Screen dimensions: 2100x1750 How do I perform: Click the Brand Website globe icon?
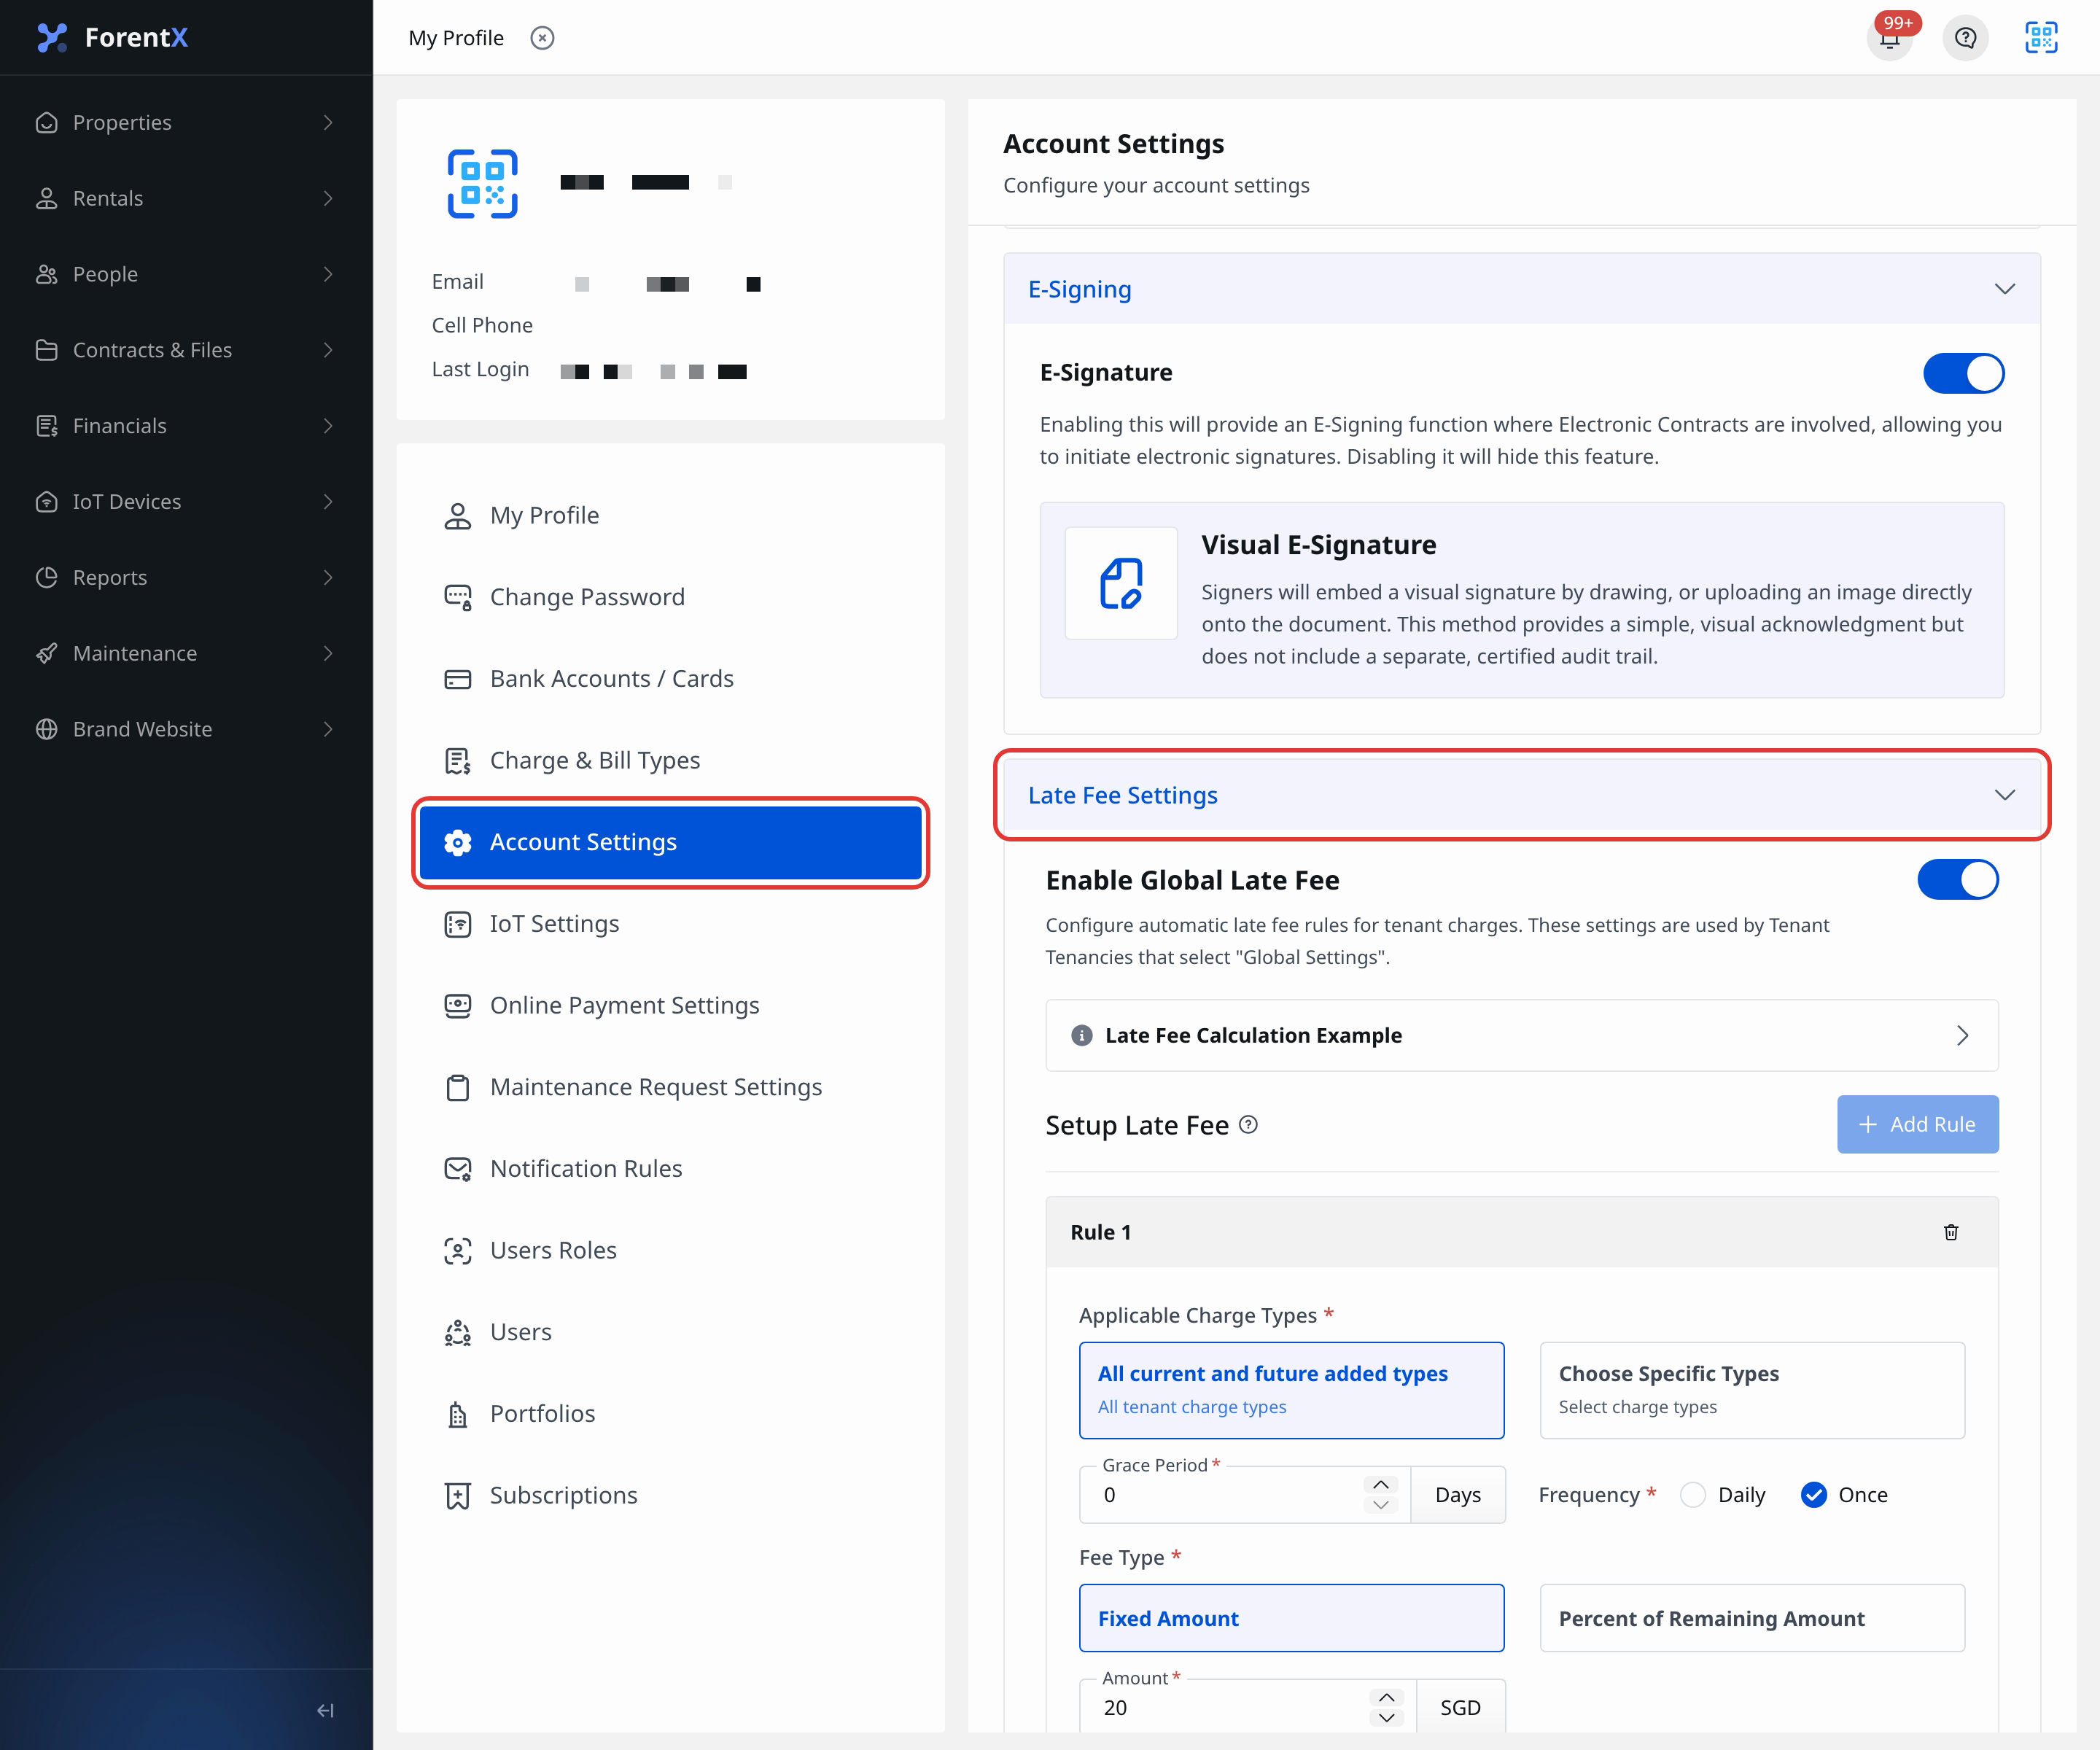pos(46,729)
